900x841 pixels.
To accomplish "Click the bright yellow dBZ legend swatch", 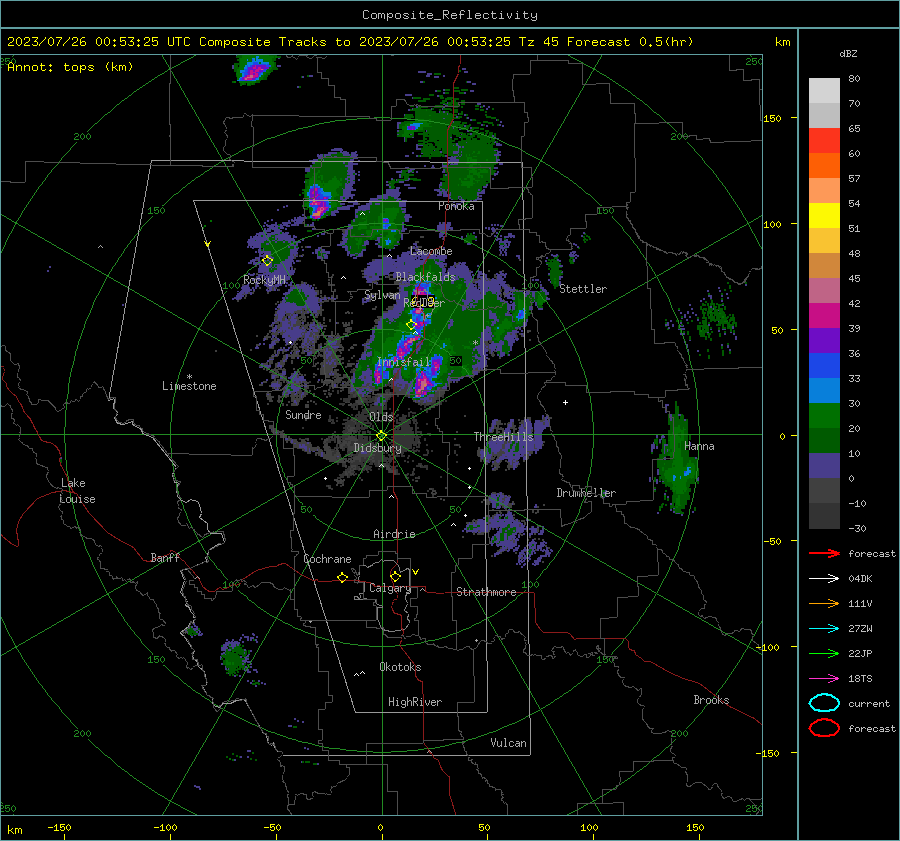I will (x=824, y=216).
